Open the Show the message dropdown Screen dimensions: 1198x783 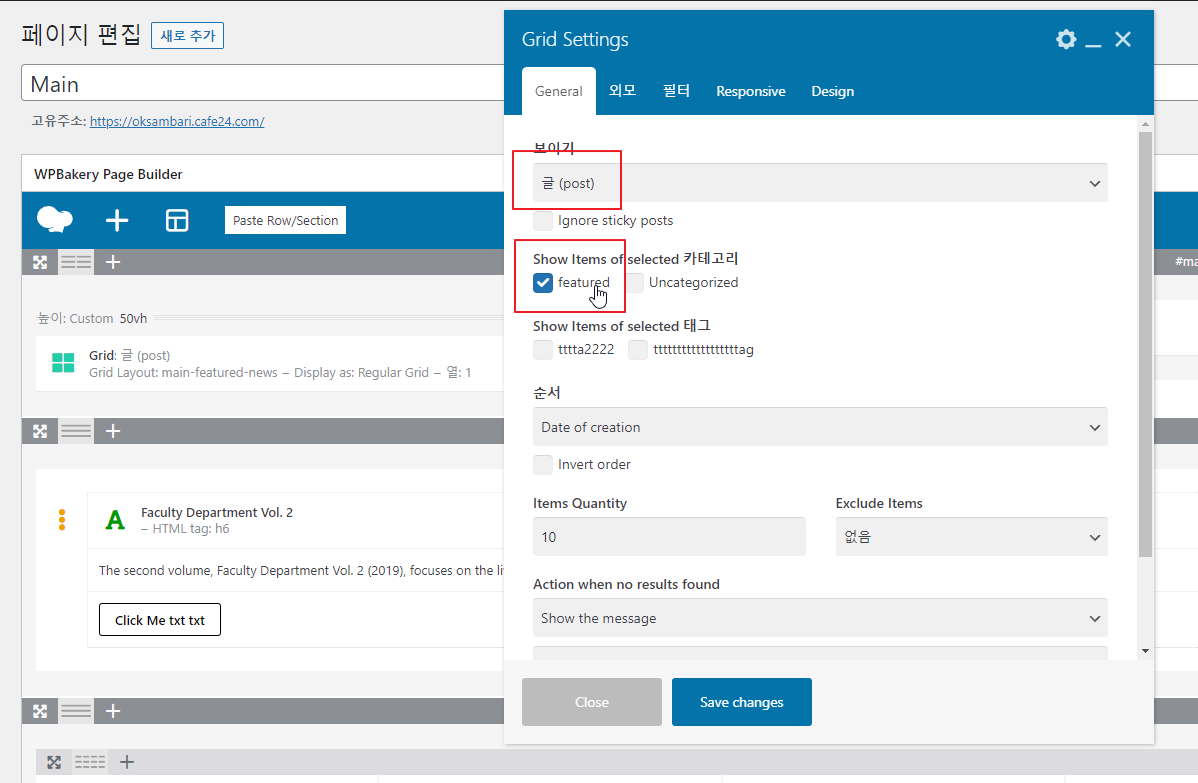[820, 618]
